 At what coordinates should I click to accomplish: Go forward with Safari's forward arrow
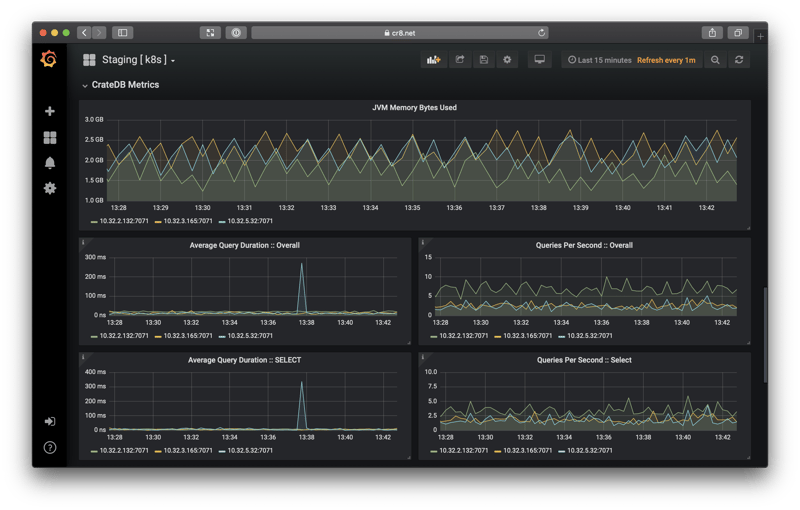point(99,33)
